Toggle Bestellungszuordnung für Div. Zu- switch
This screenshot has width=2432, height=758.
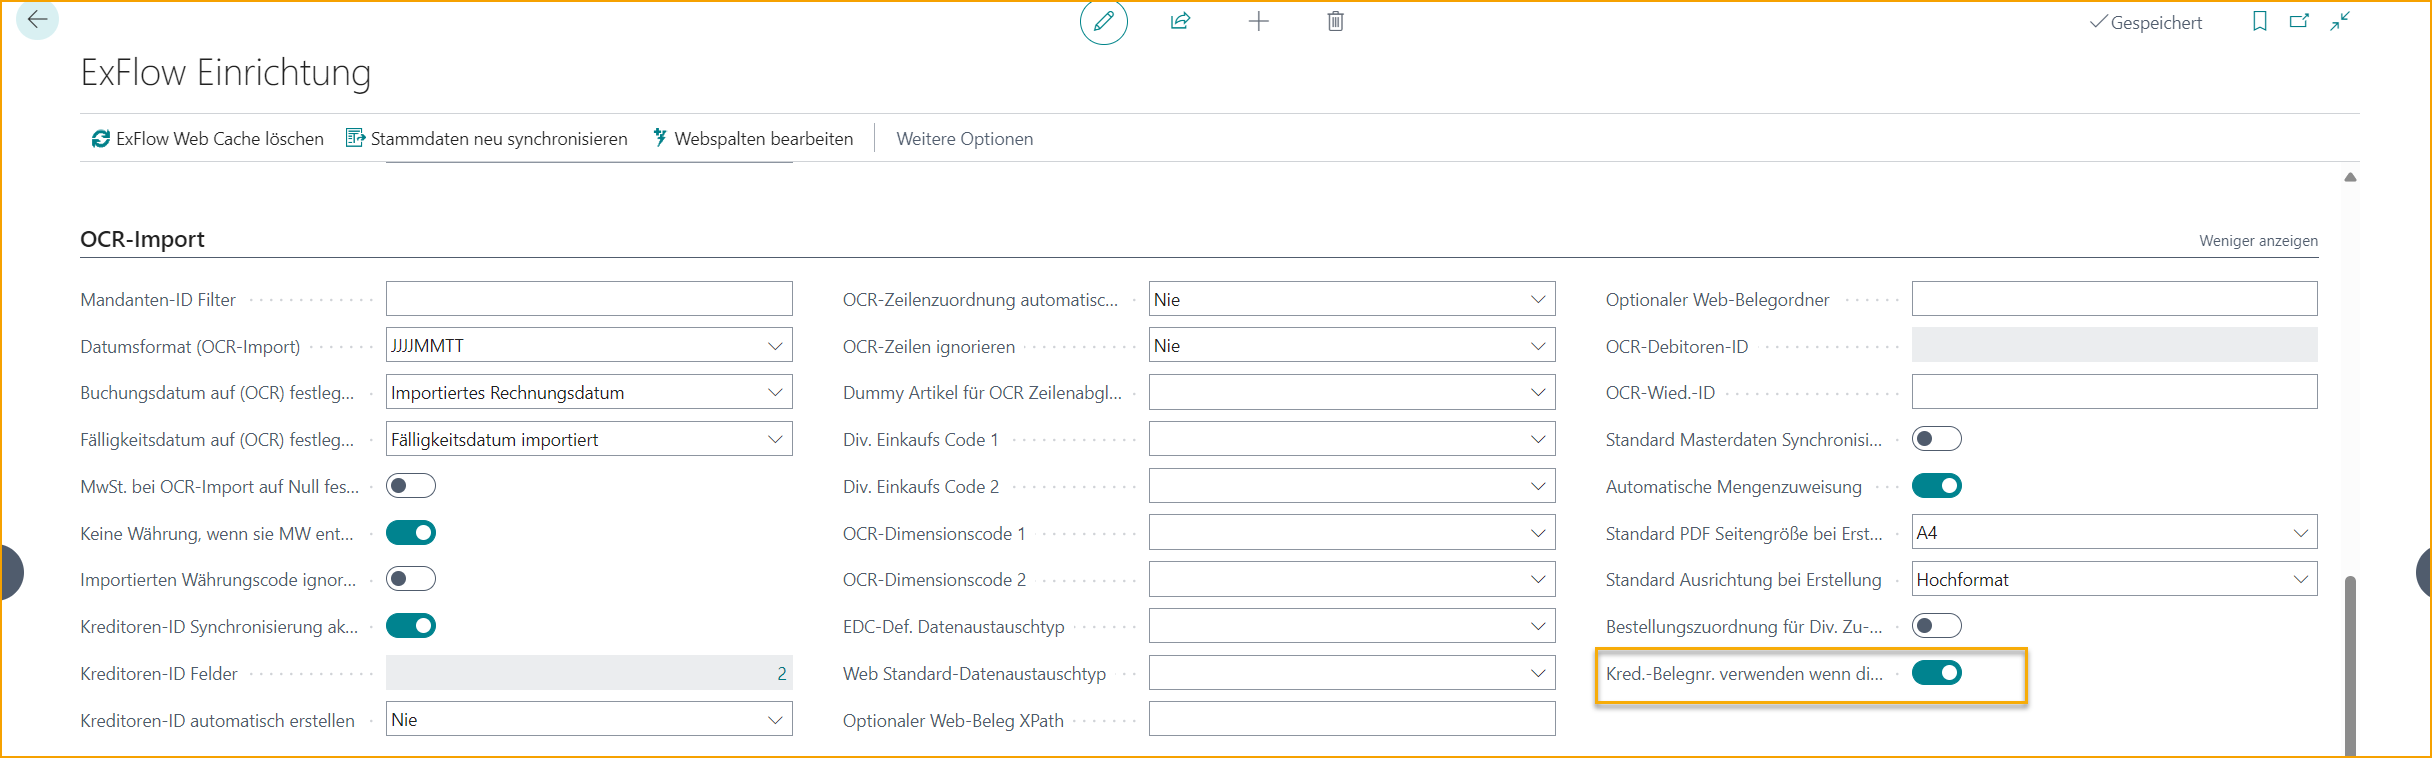click(x=1937, y=626)
